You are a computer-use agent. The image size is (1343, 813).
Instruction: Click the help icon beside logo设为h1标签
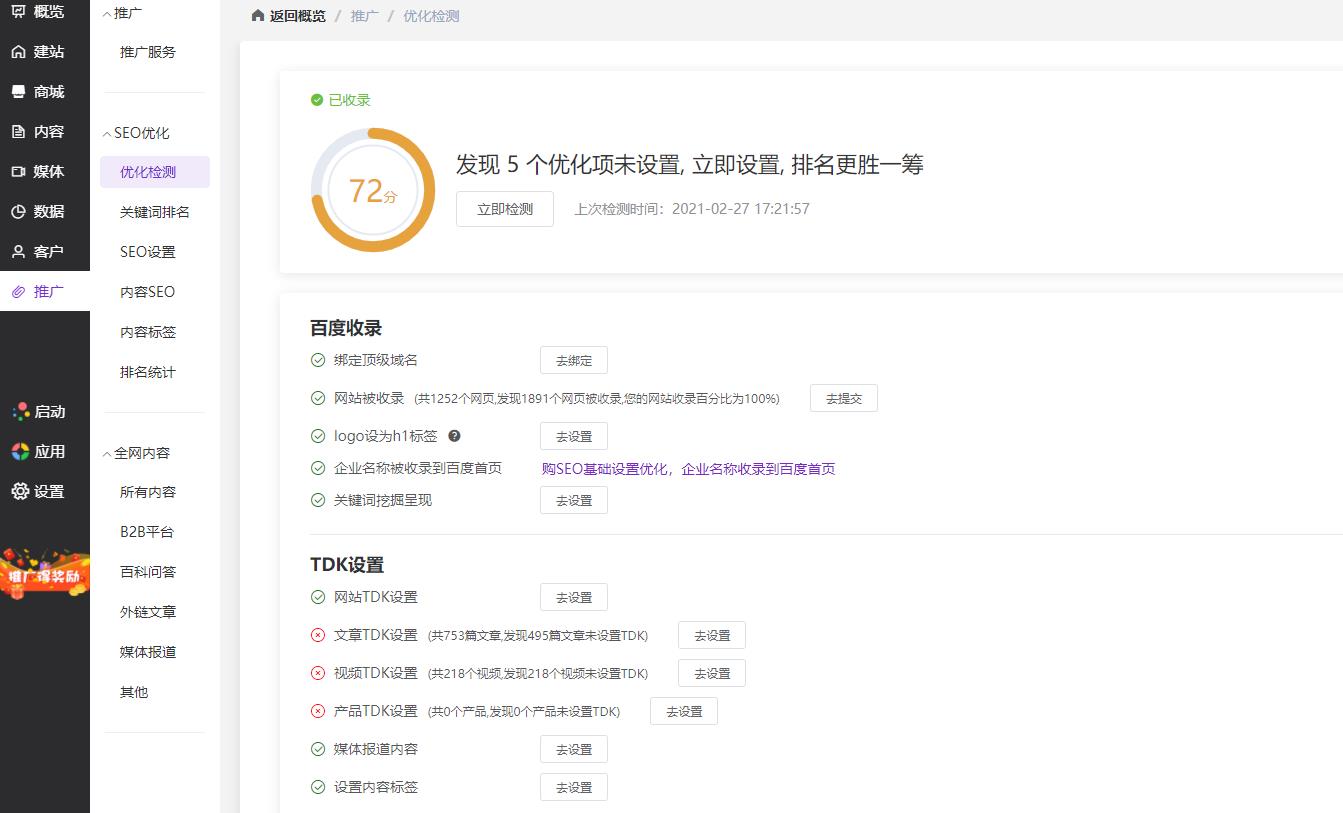point(455,435)
